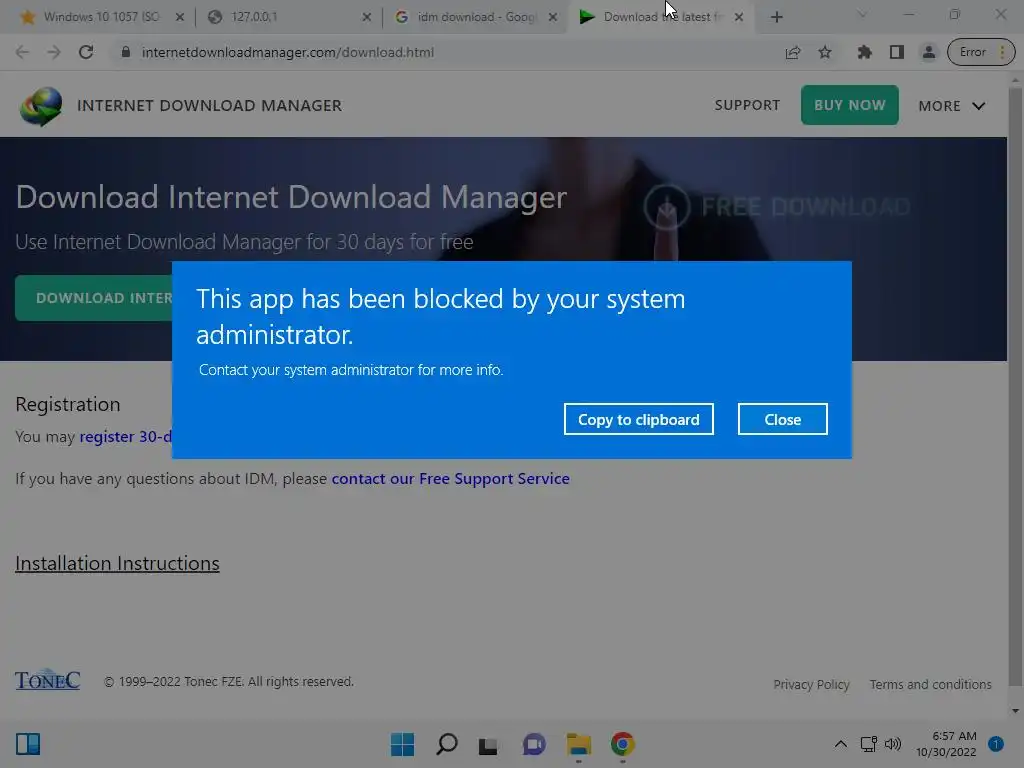Open the Chat app on taskbar
Screen dimensions: 1024x768
click(534, 744)
